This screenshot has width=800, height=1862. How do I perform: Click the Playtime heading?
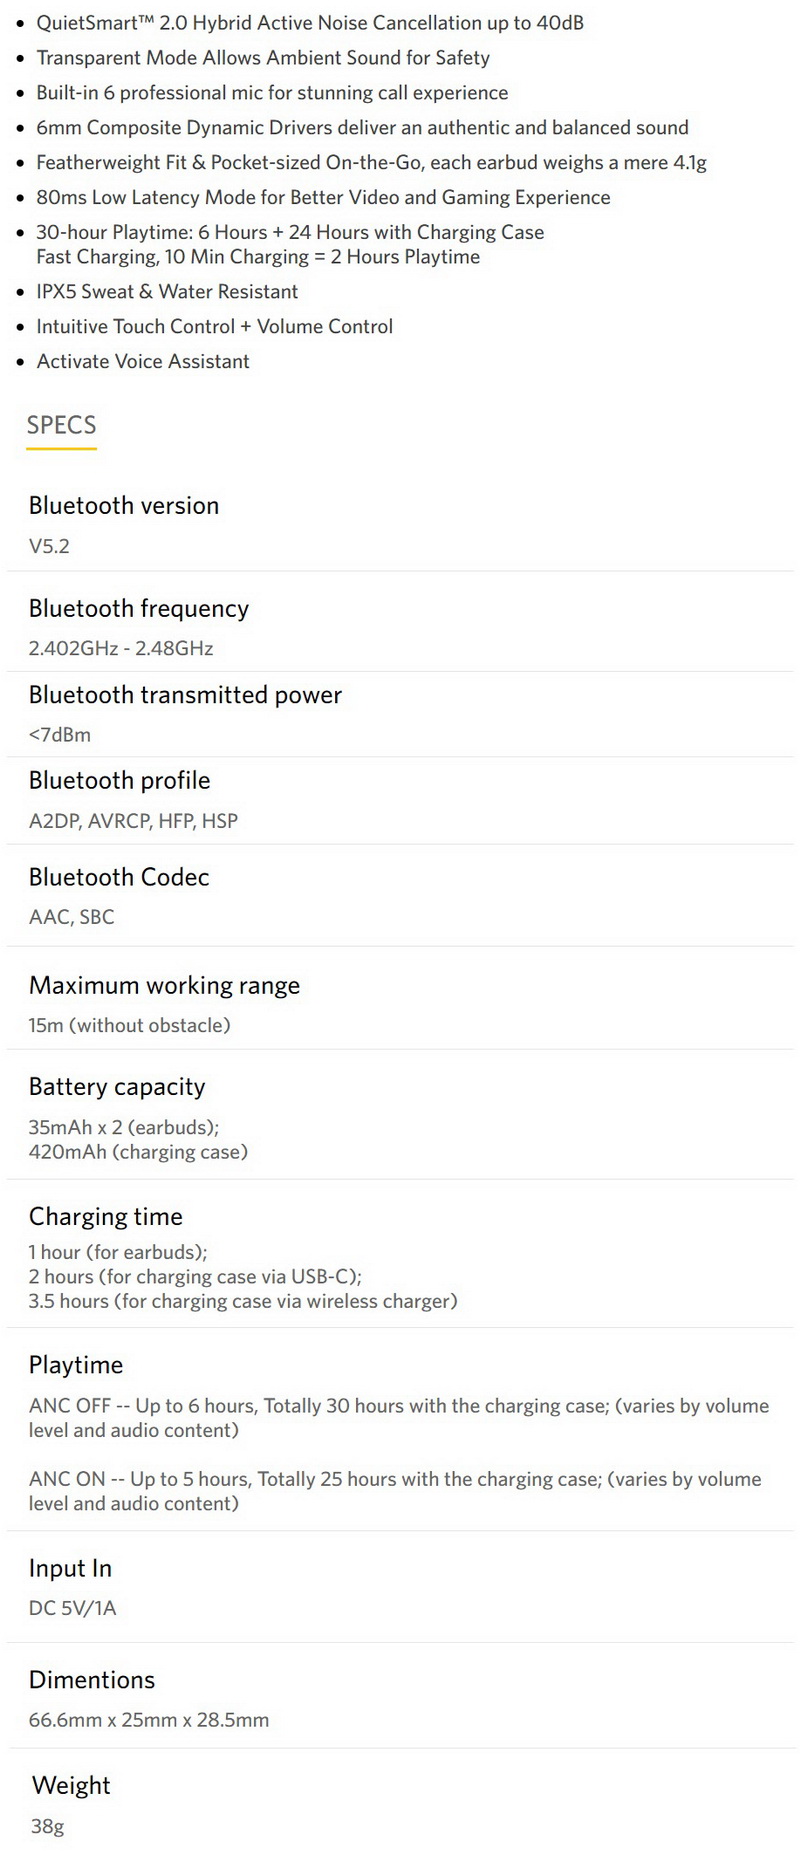click(76, 1365)
